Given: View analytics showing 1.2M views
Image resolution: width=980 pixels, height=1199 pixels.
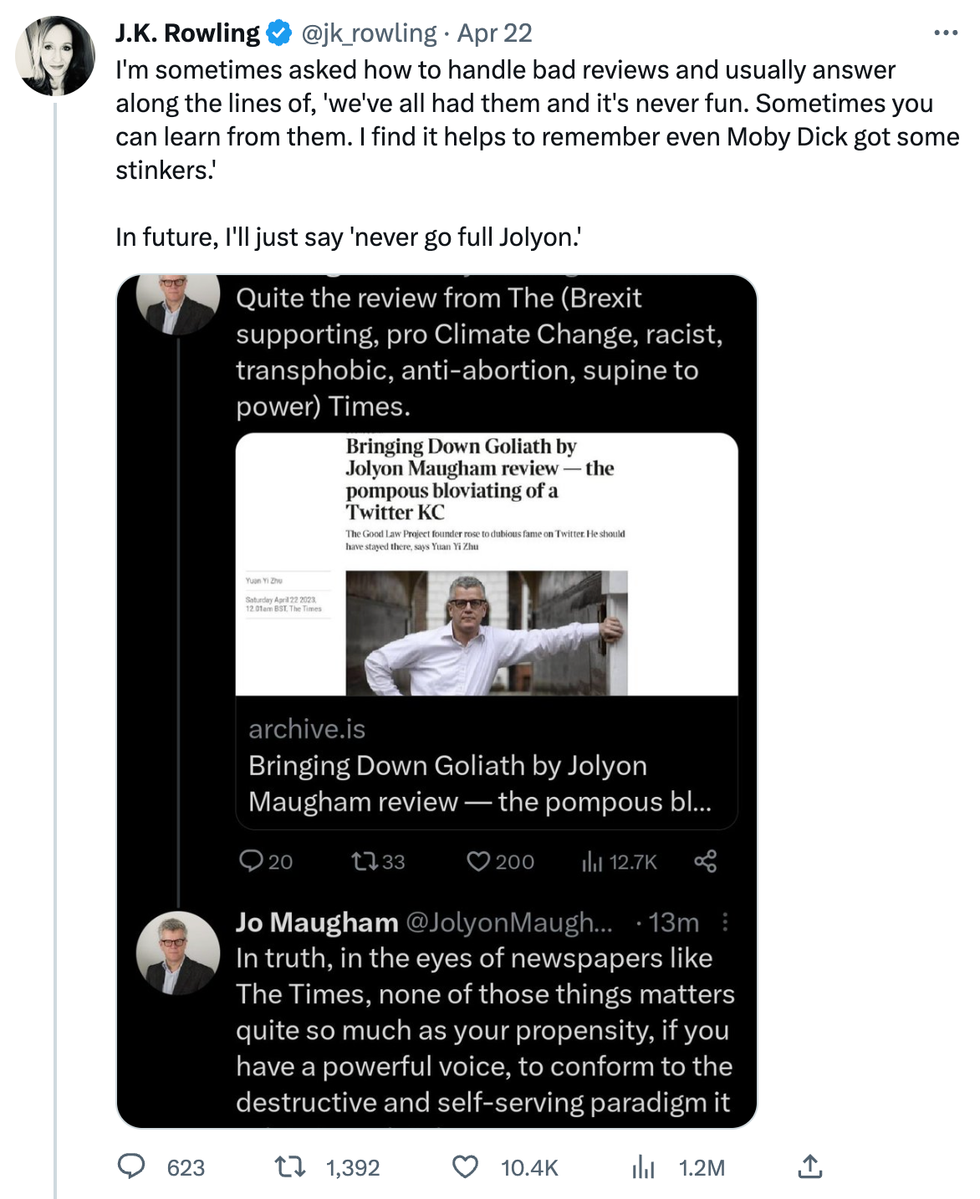Looking at the screenshot, I should [x=644, y=1167].
